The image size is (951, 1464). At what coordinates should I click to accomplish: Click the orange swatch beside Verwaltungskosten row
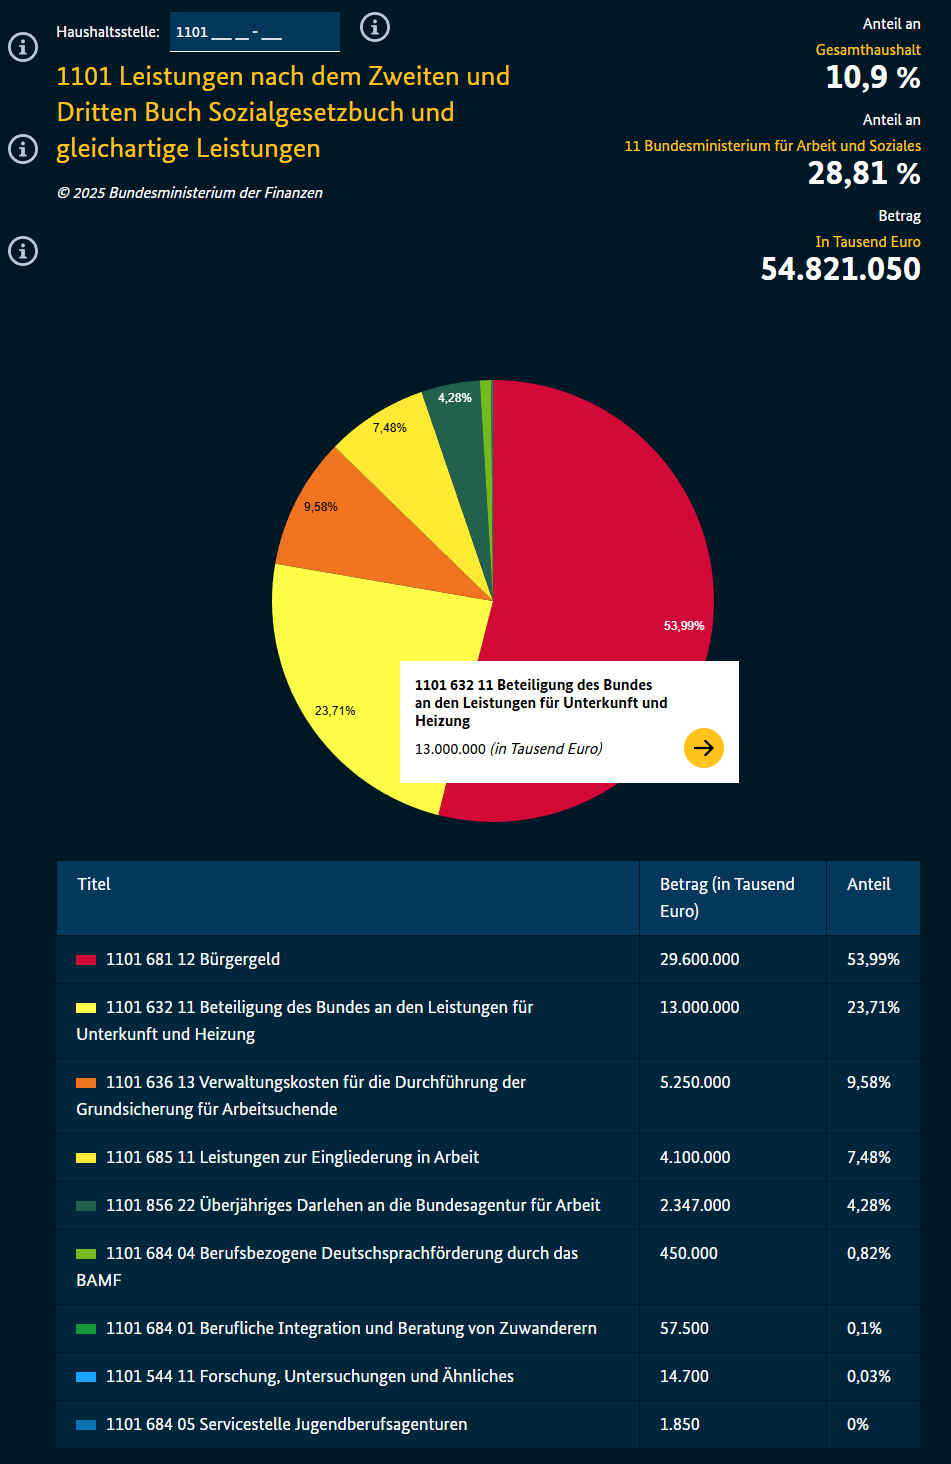[86, 1083]
